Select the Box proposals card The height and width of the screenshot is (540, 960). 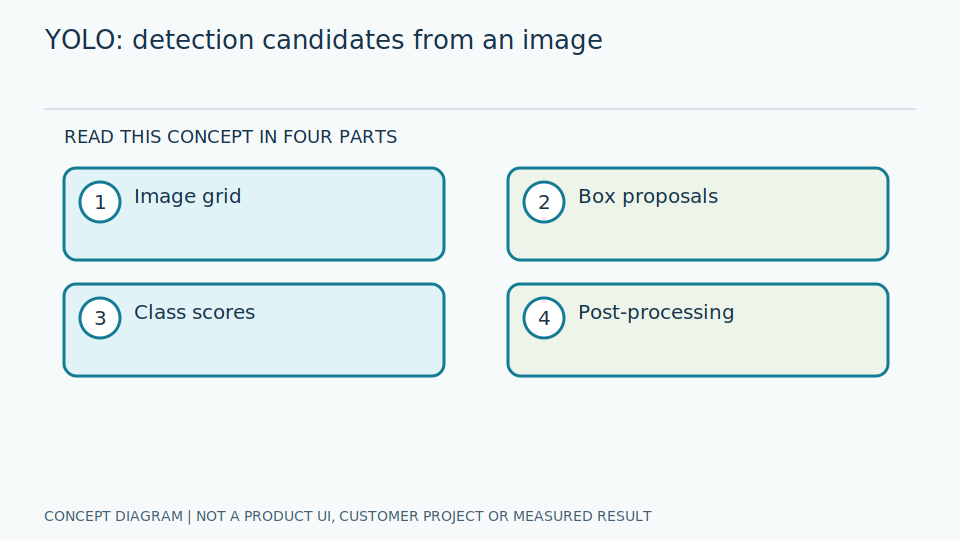click(x=698, y=214)
